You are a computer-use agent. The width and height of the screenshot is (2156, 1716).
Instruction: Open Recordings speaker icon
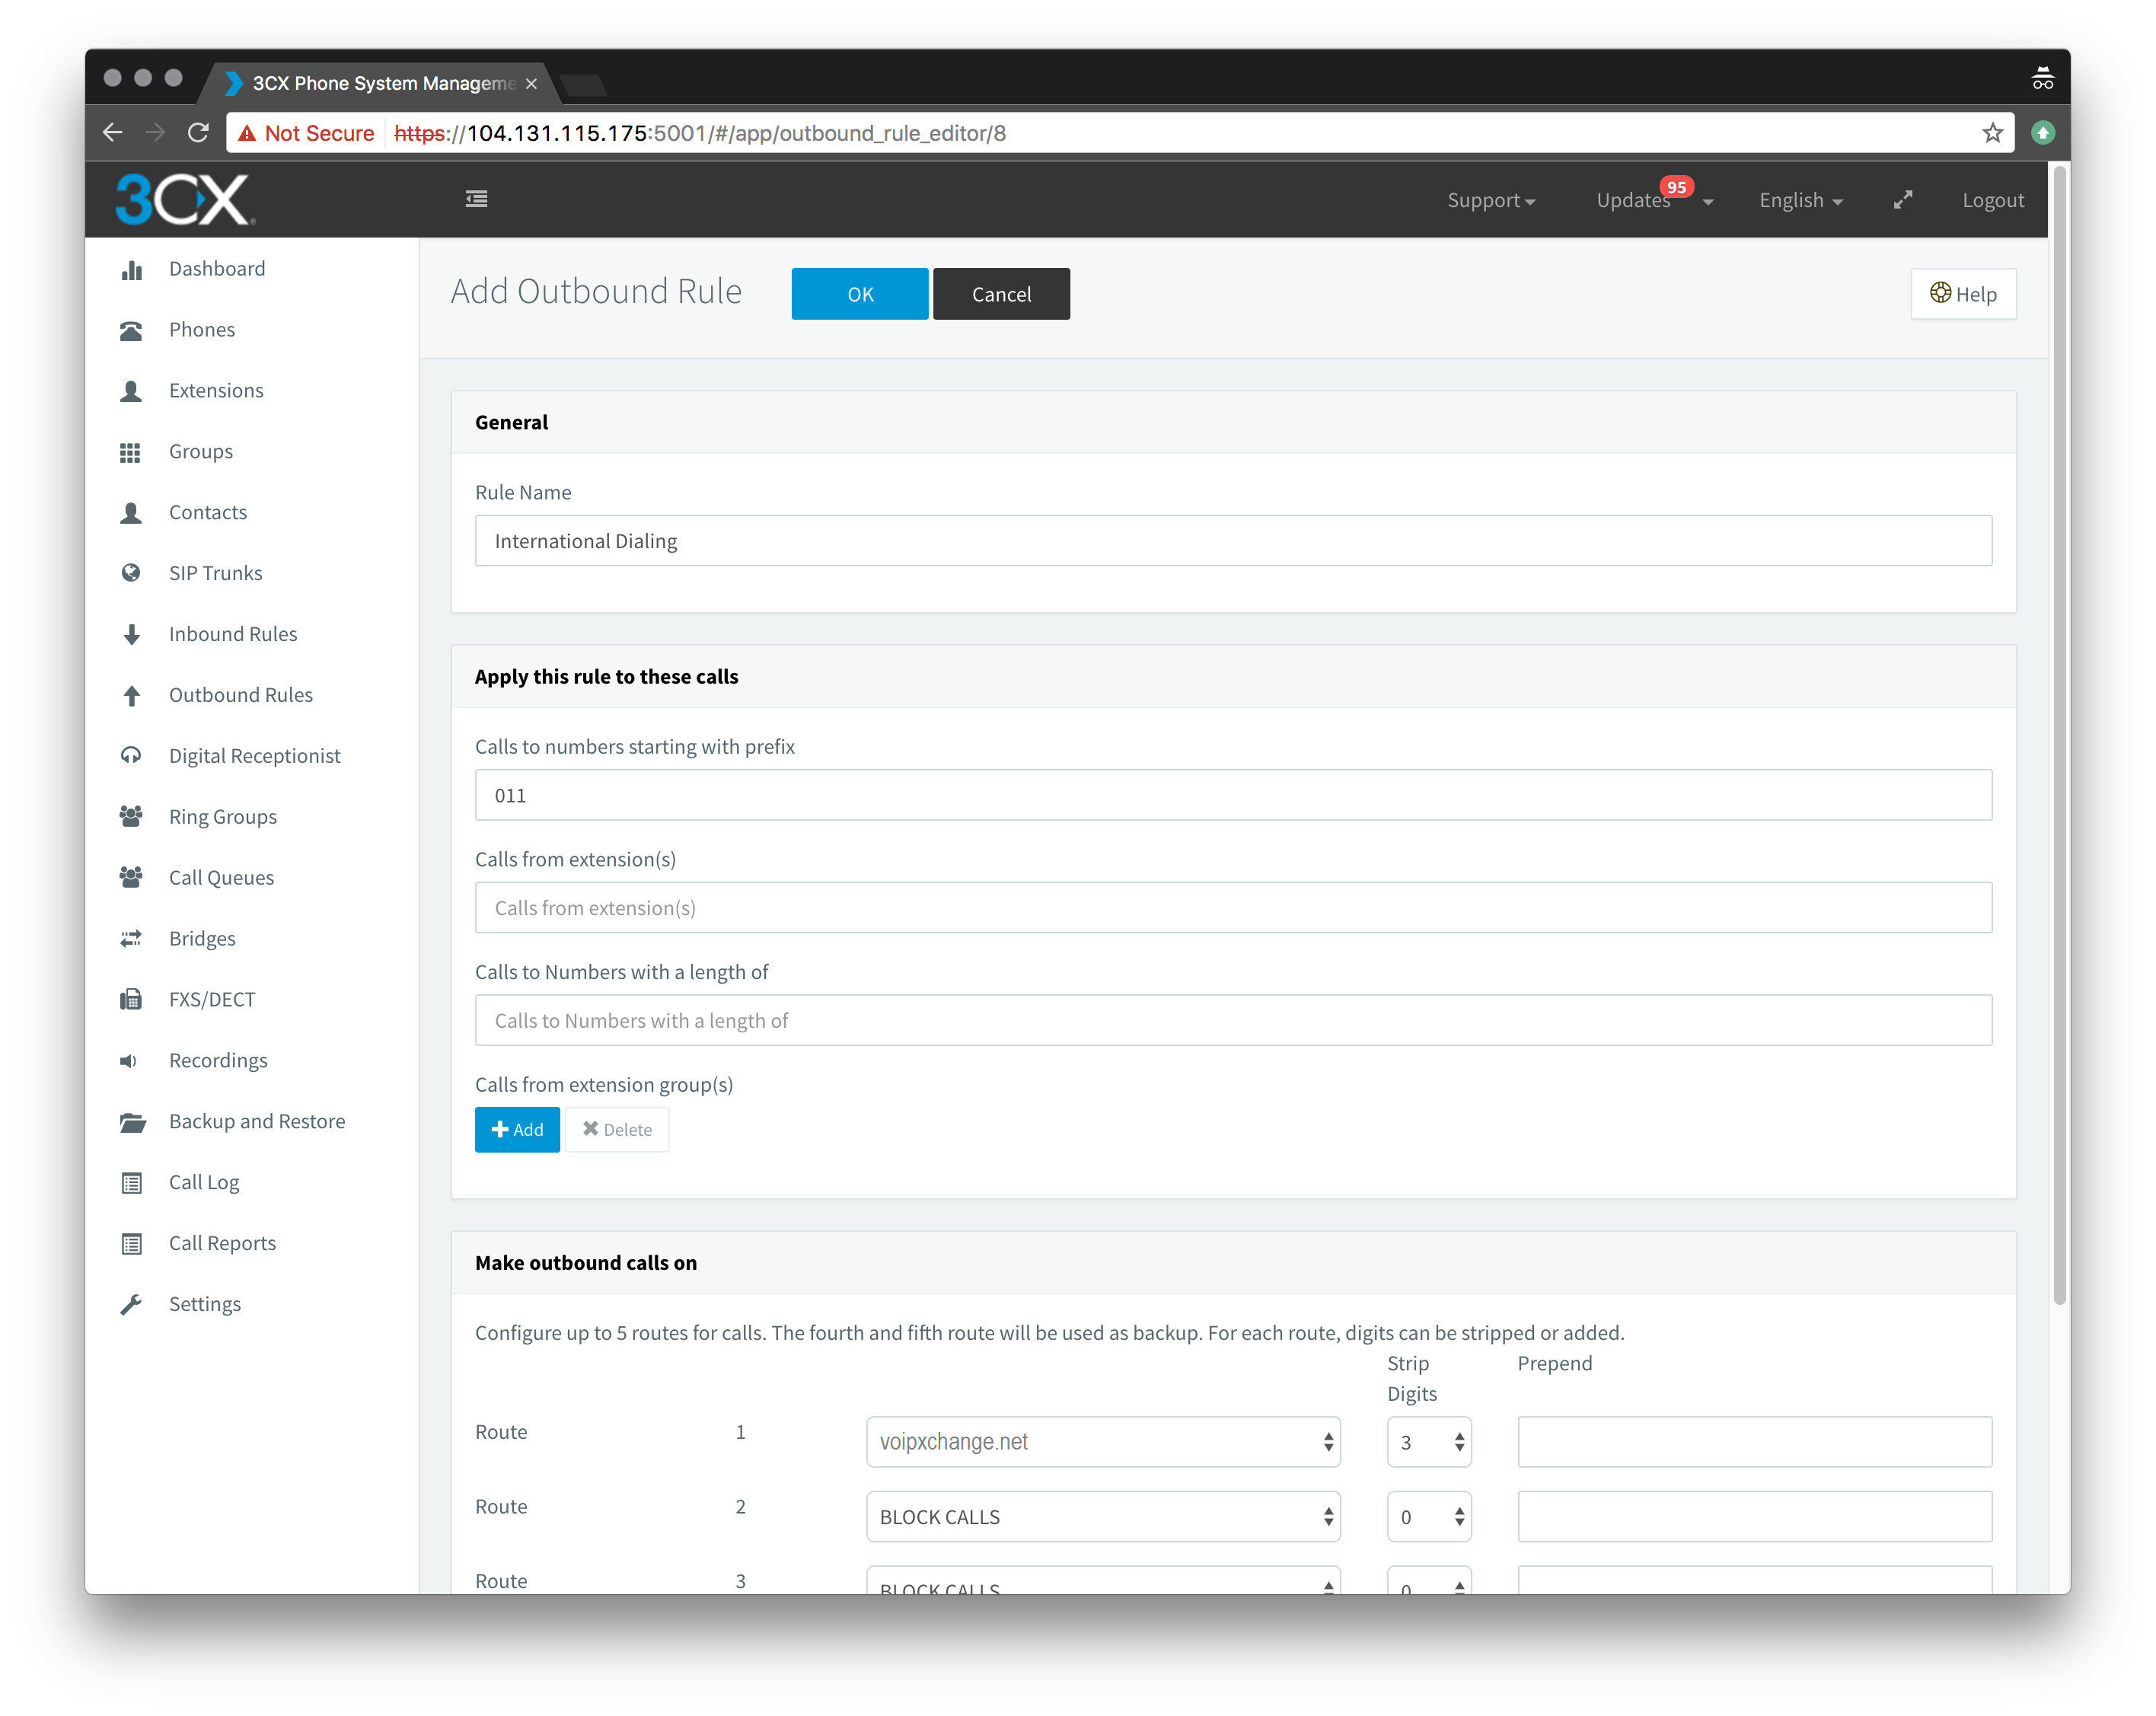129,1061
